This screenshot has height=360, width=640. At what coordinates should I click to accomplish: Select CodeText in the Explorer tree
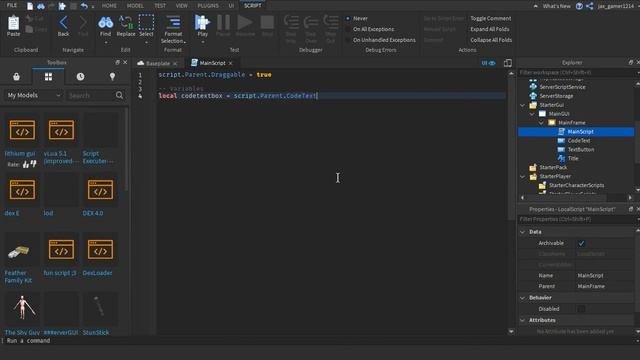pos(579,140)
